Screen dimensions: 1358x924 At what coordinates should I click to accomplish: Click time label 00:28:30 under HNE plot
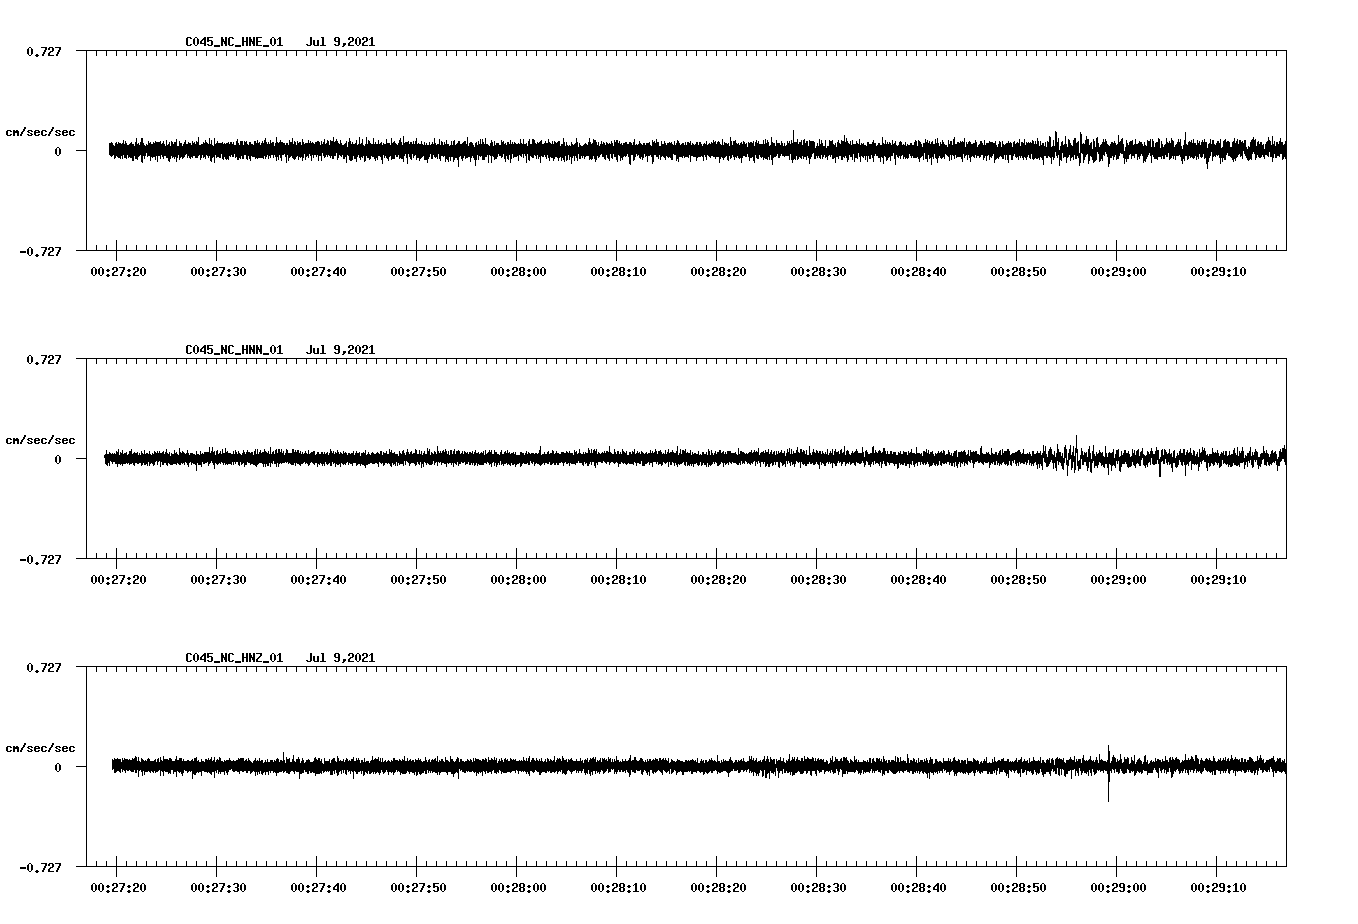[x=818, y=272]
